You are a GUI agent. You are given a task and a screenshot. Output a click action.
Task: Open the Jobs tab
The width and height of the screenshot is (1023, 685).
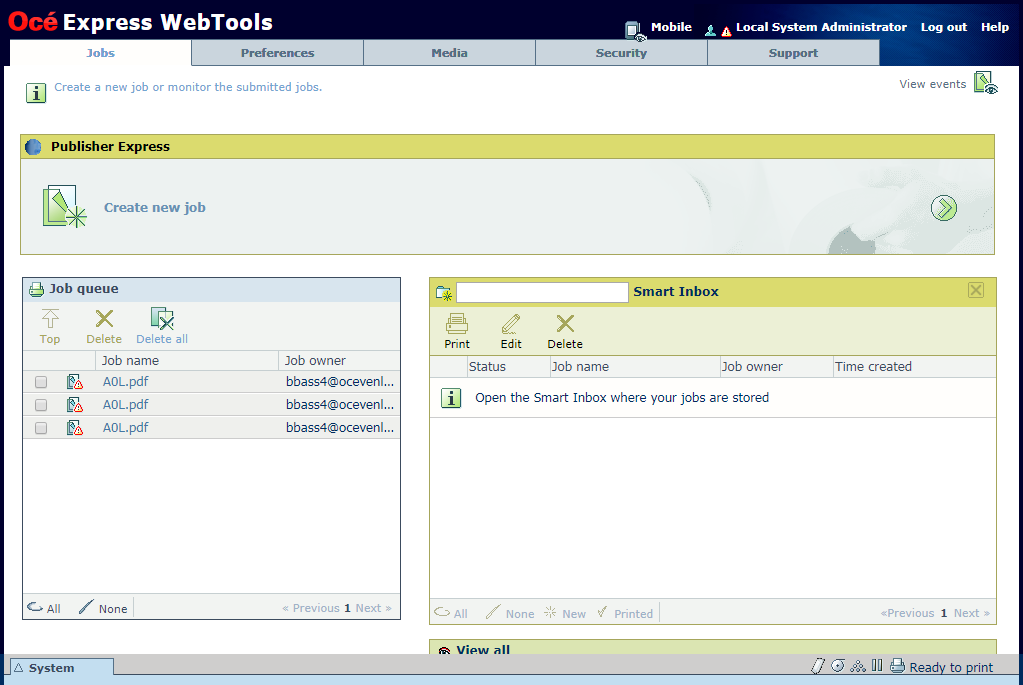click(100, 53)
